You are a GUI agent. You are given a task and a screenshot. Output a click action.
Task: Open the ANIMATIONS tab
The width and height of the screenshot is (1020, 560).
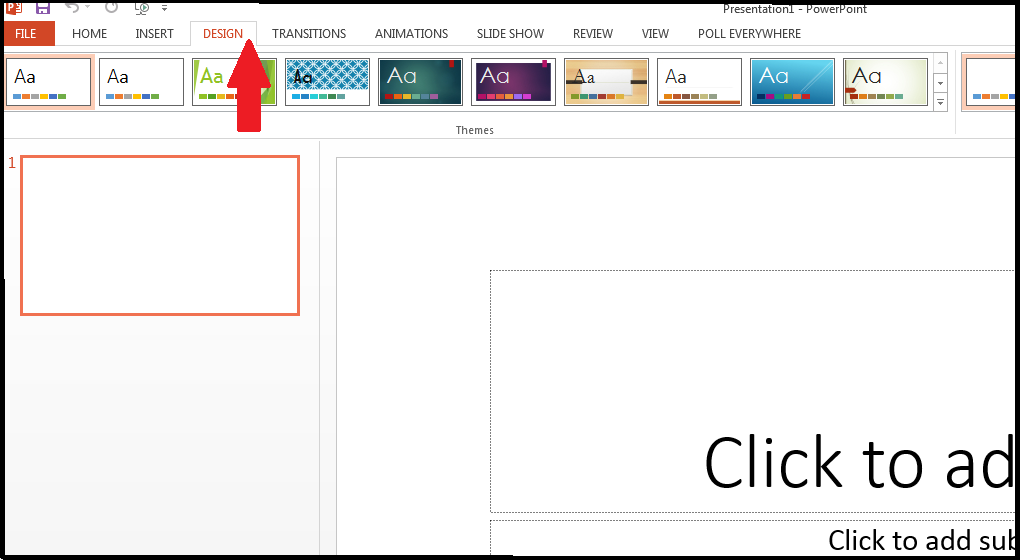[x=411, y=34]
